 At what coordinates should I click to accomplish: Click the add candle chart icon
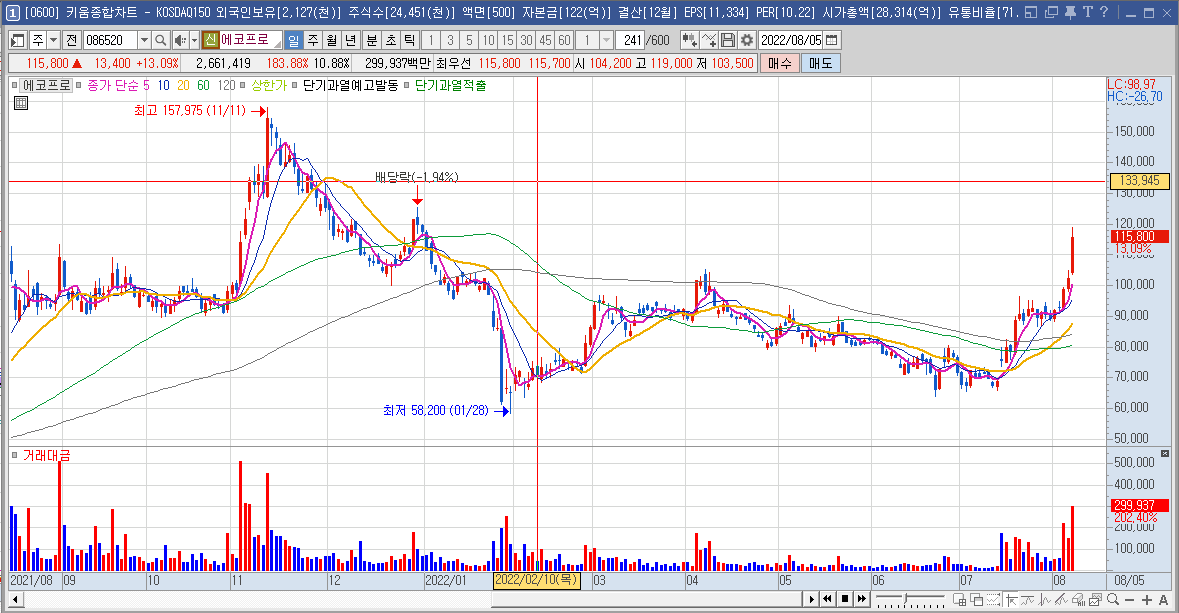tap(689, 41)
